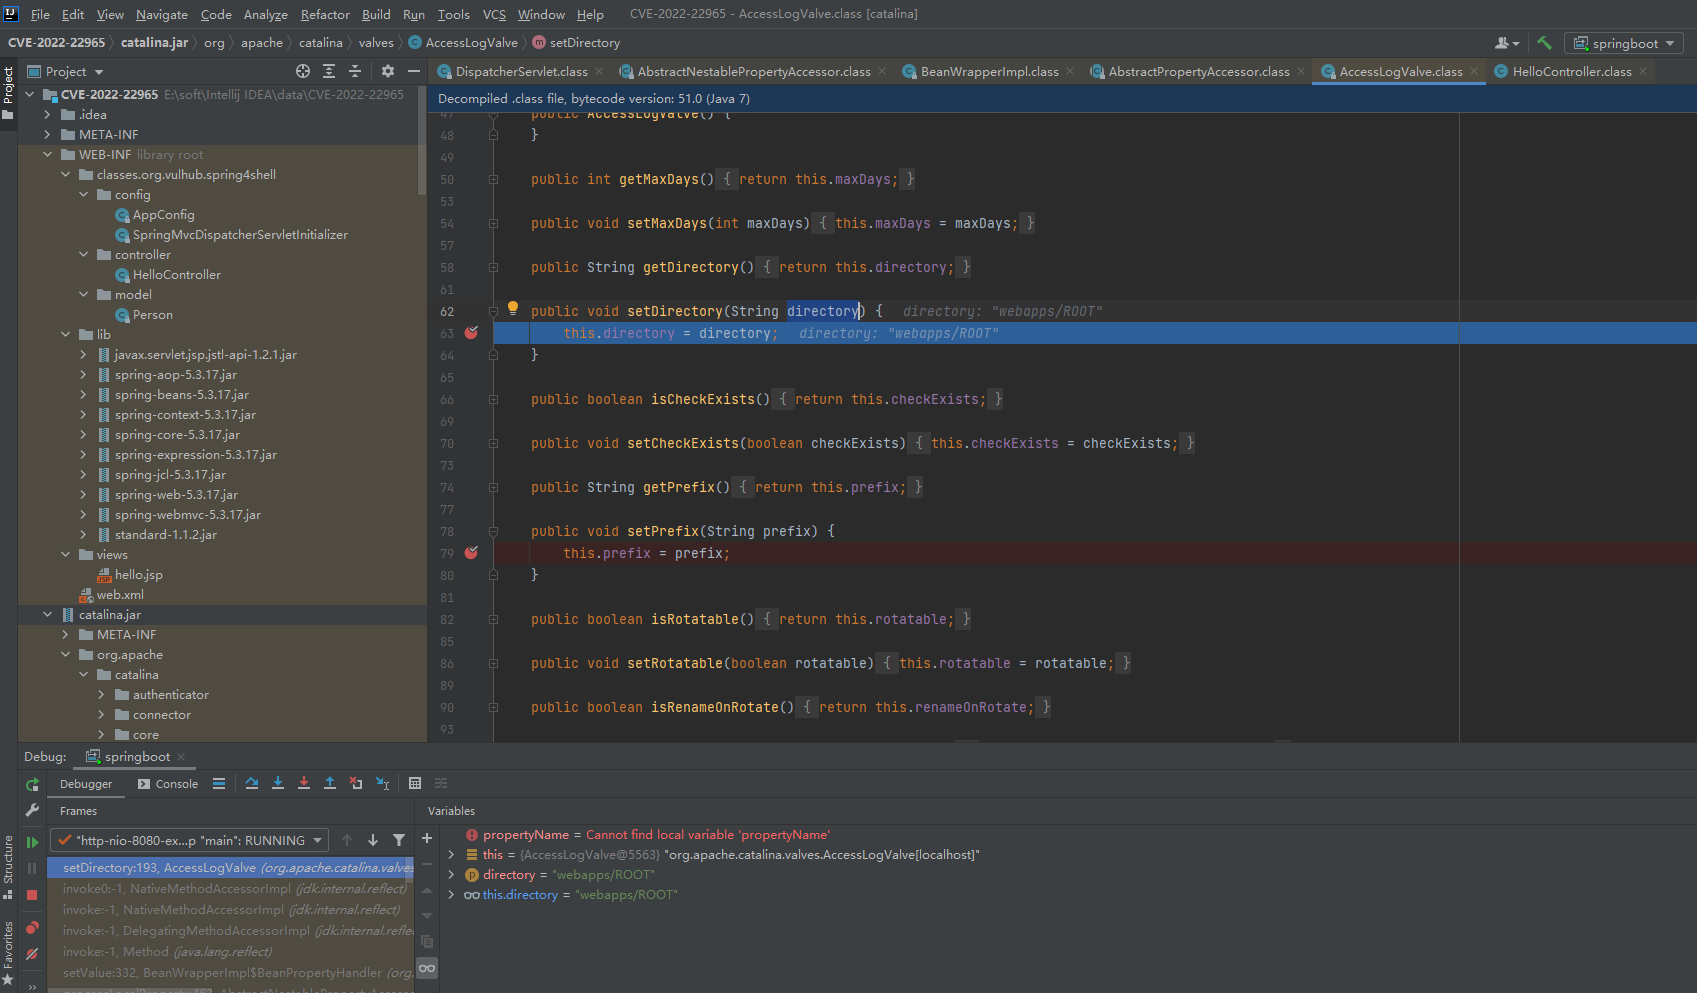Expand this.directory watch node
The height and width of the screenshot is (993, 1697).
[451, 895]
